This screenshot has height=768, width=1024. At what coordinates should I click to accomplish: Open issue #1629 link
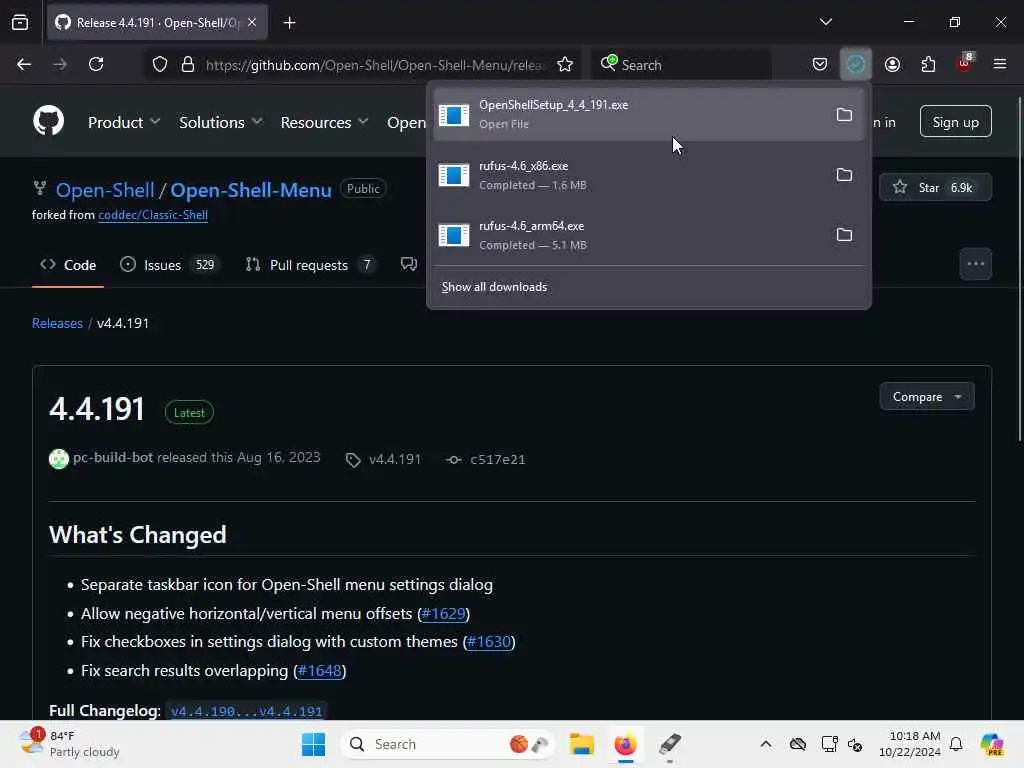[443, 614]
